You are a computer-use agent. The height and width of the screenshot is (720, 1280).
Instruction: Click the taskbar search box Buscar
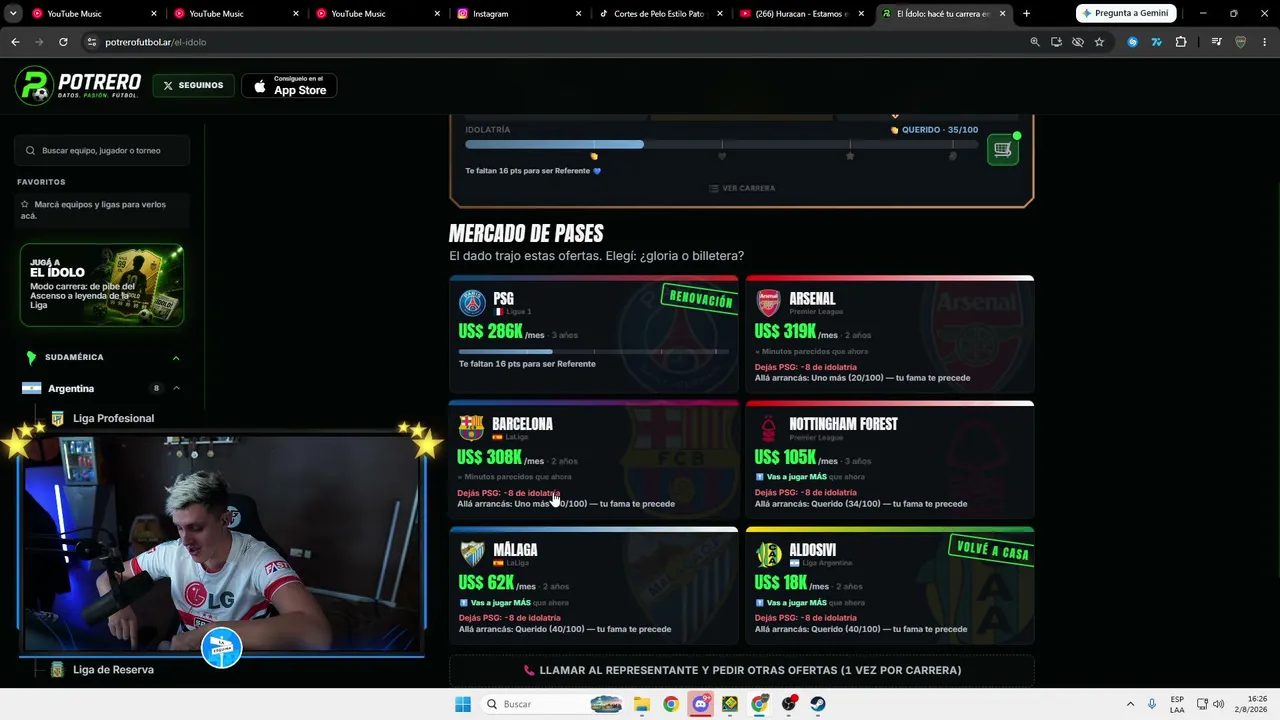tap(552, 704)
